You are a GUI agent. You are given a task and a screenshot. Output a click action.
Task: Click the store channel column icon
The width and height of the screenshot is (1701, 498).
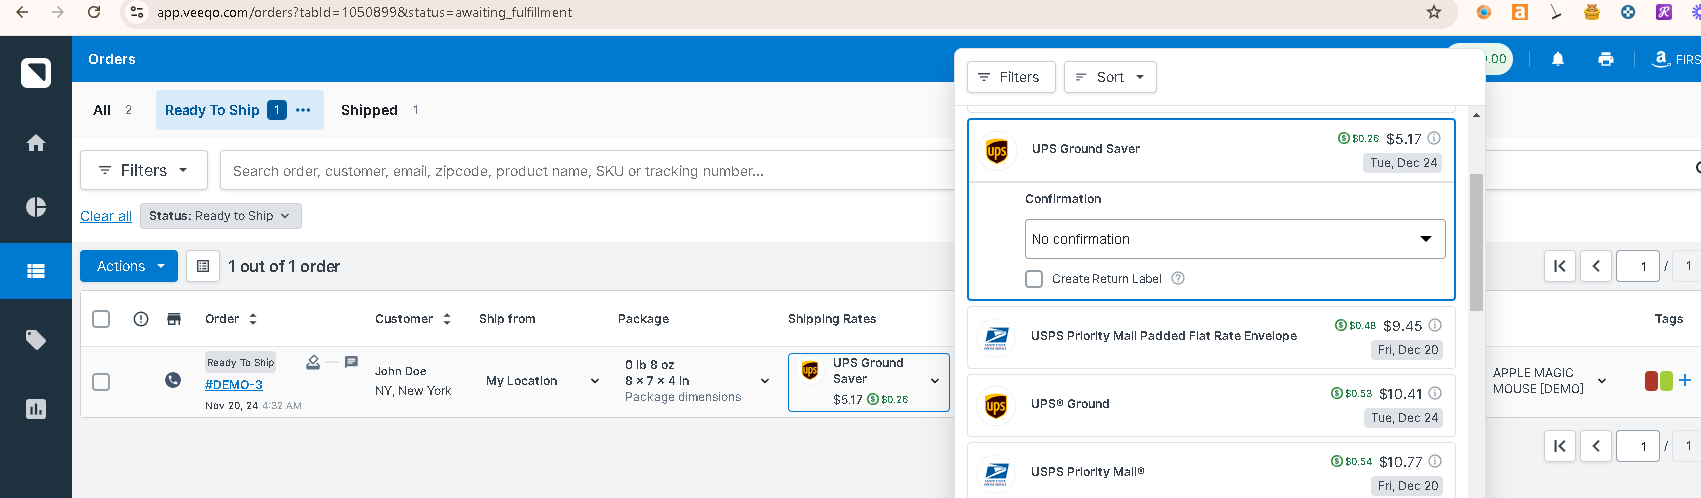click(174, 319)
